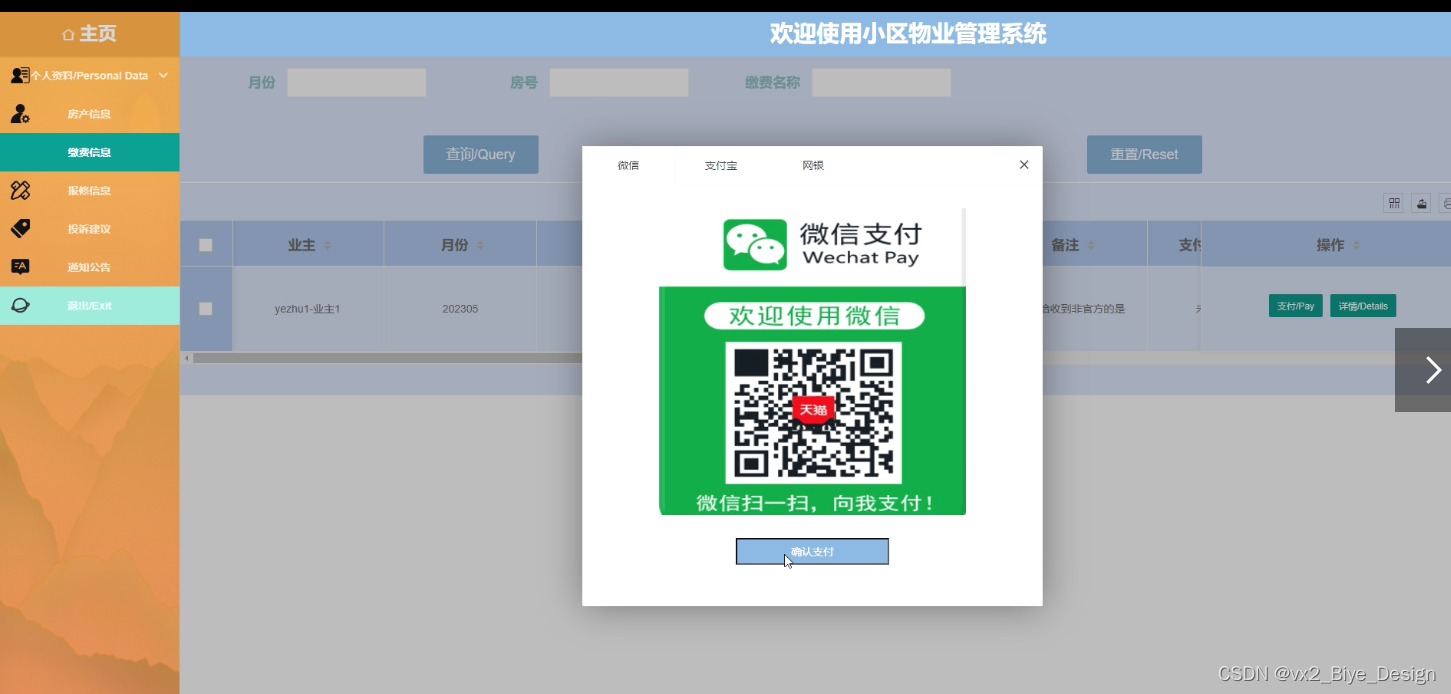The image size is (1451, 694).
Task: Click the tag icon beside 投诉建议
Action: (20, 228)
